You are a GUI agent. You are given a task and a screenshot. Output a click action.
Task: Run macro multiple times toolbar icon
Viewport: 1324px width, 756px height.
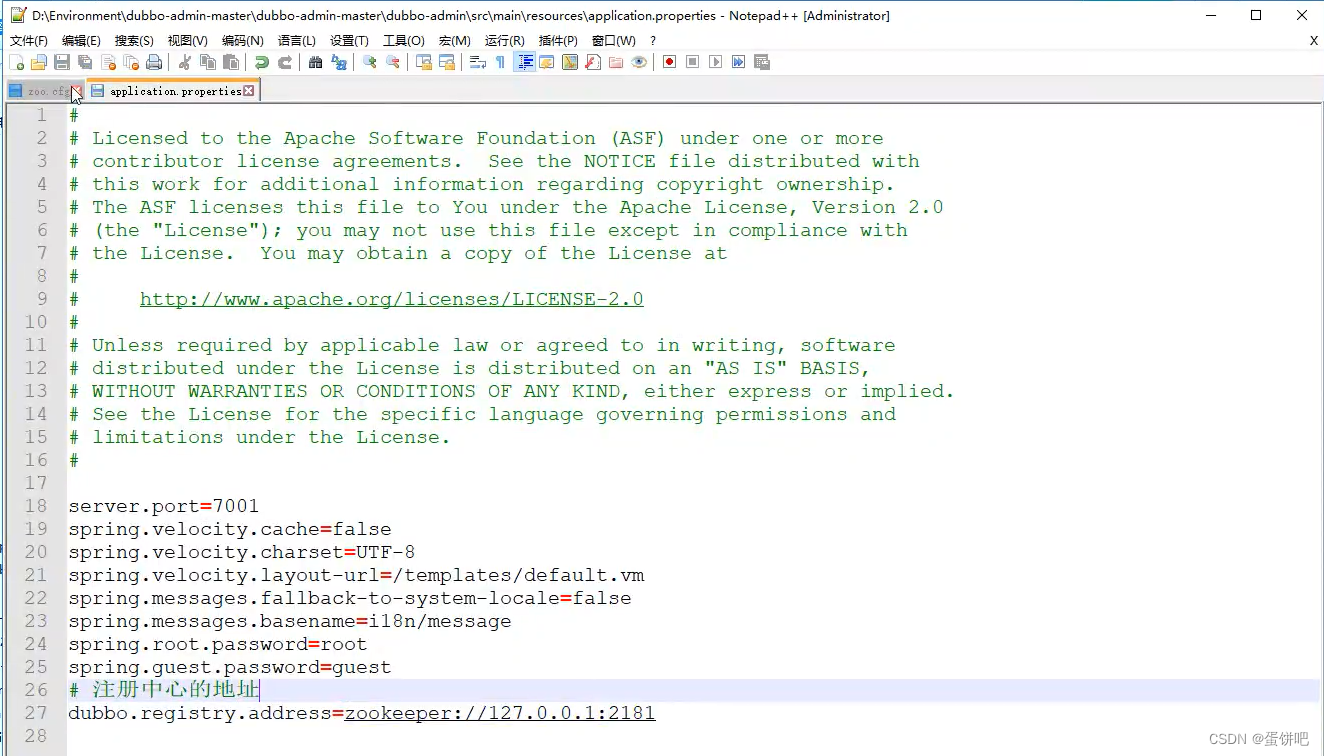(x=739, y=62)
